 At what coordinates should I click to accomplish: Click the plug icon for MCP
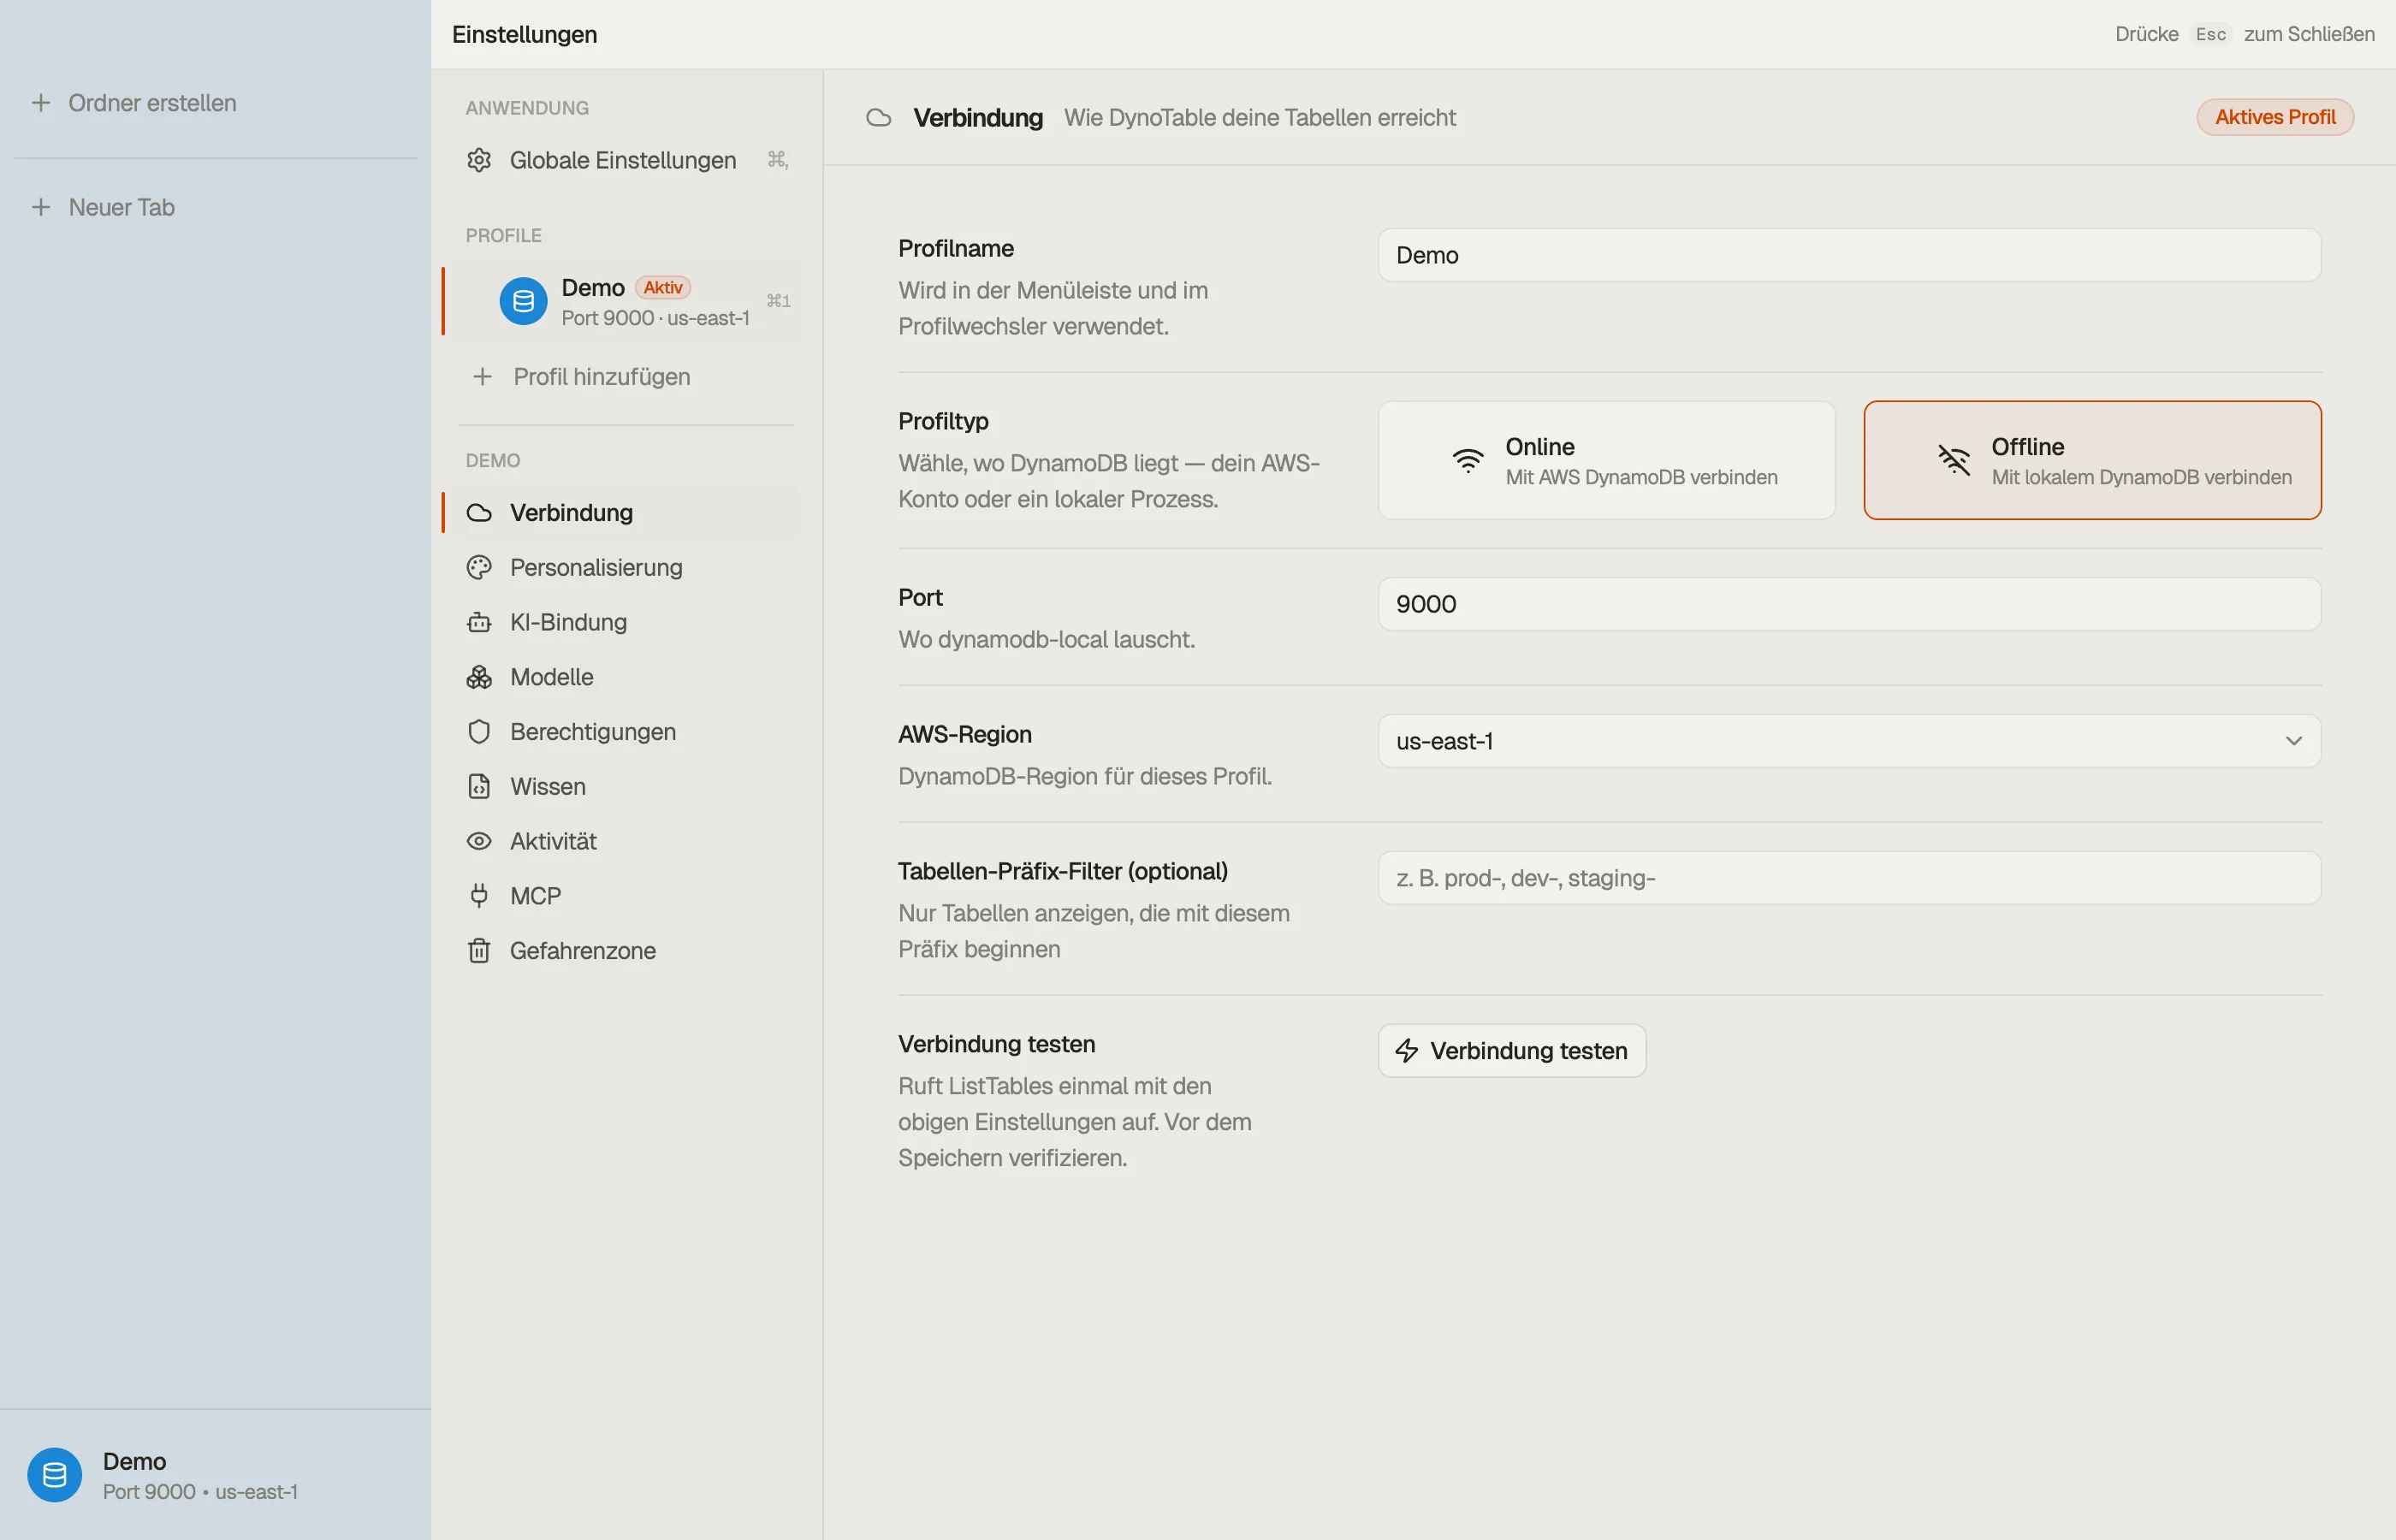pos(479,896)
